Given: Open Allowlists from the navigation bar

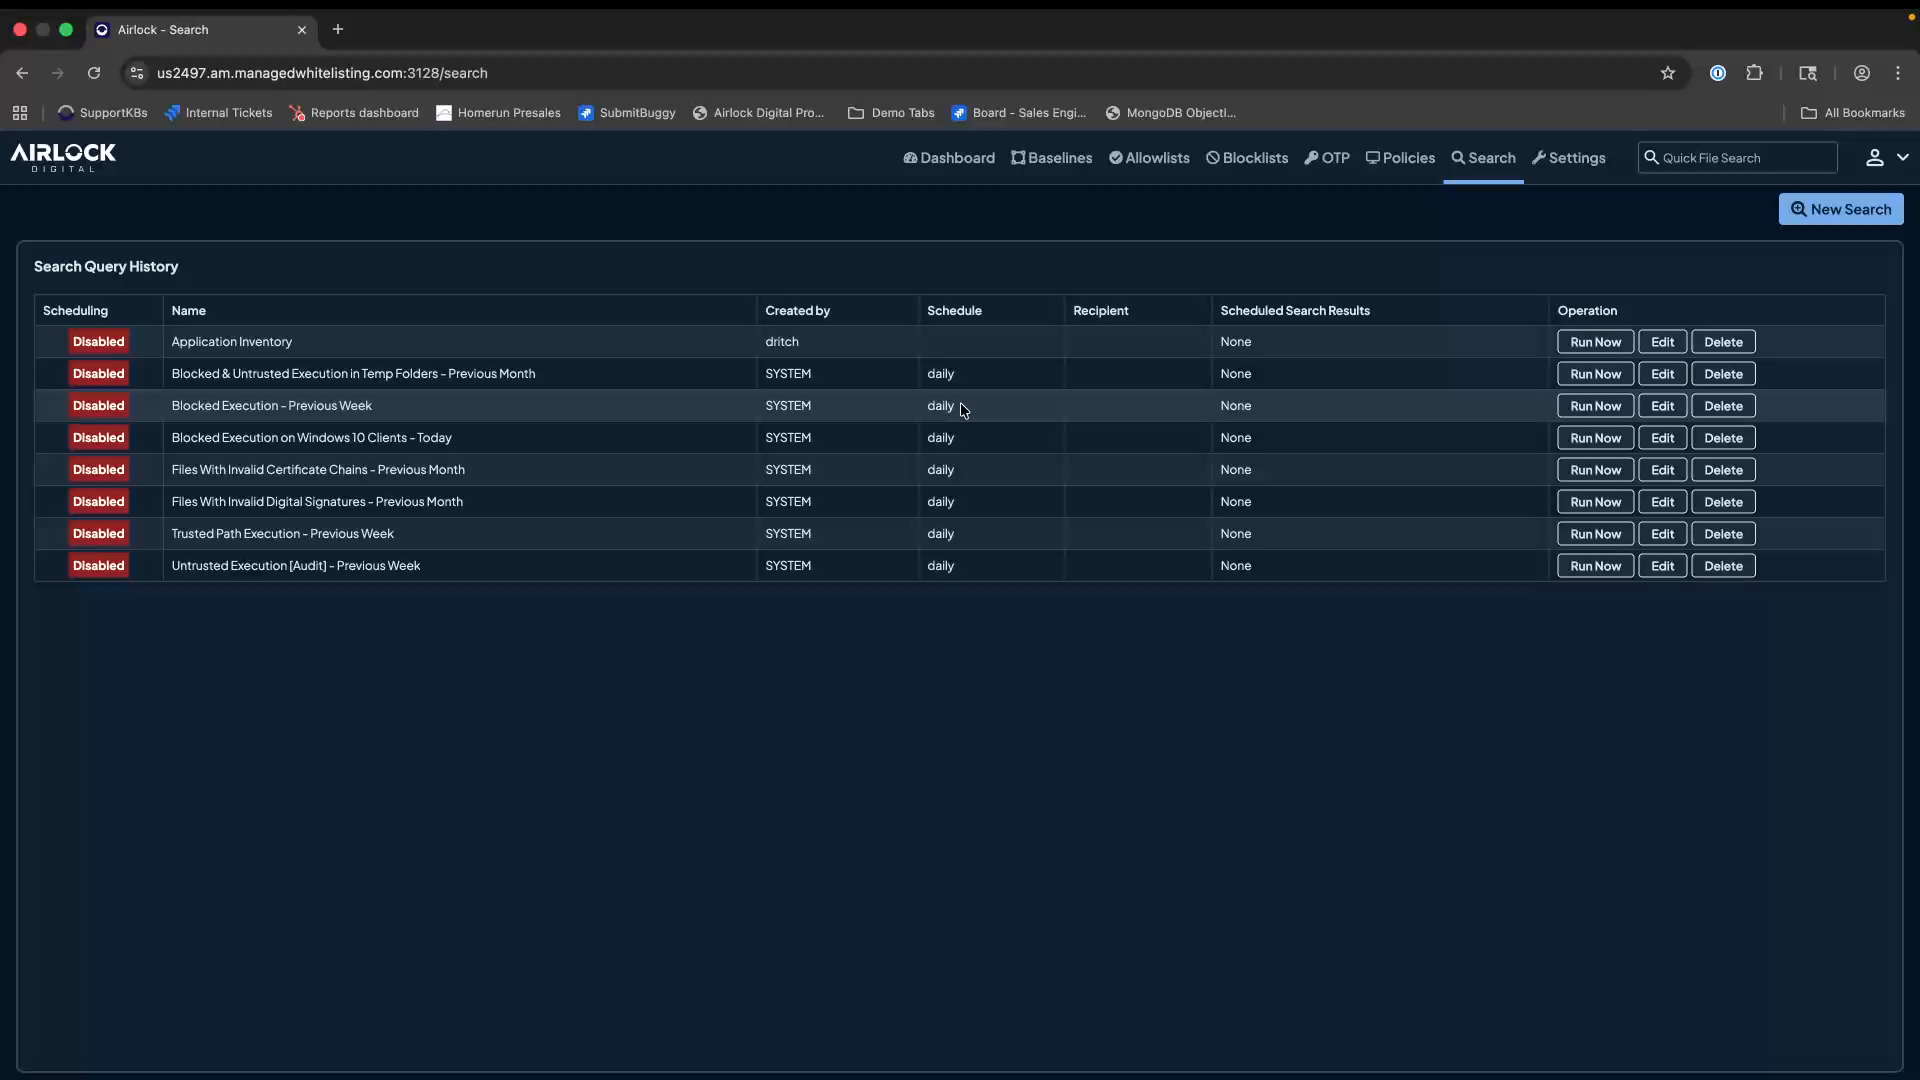Looking at the screenshot, I should [x=1149, y=158].
